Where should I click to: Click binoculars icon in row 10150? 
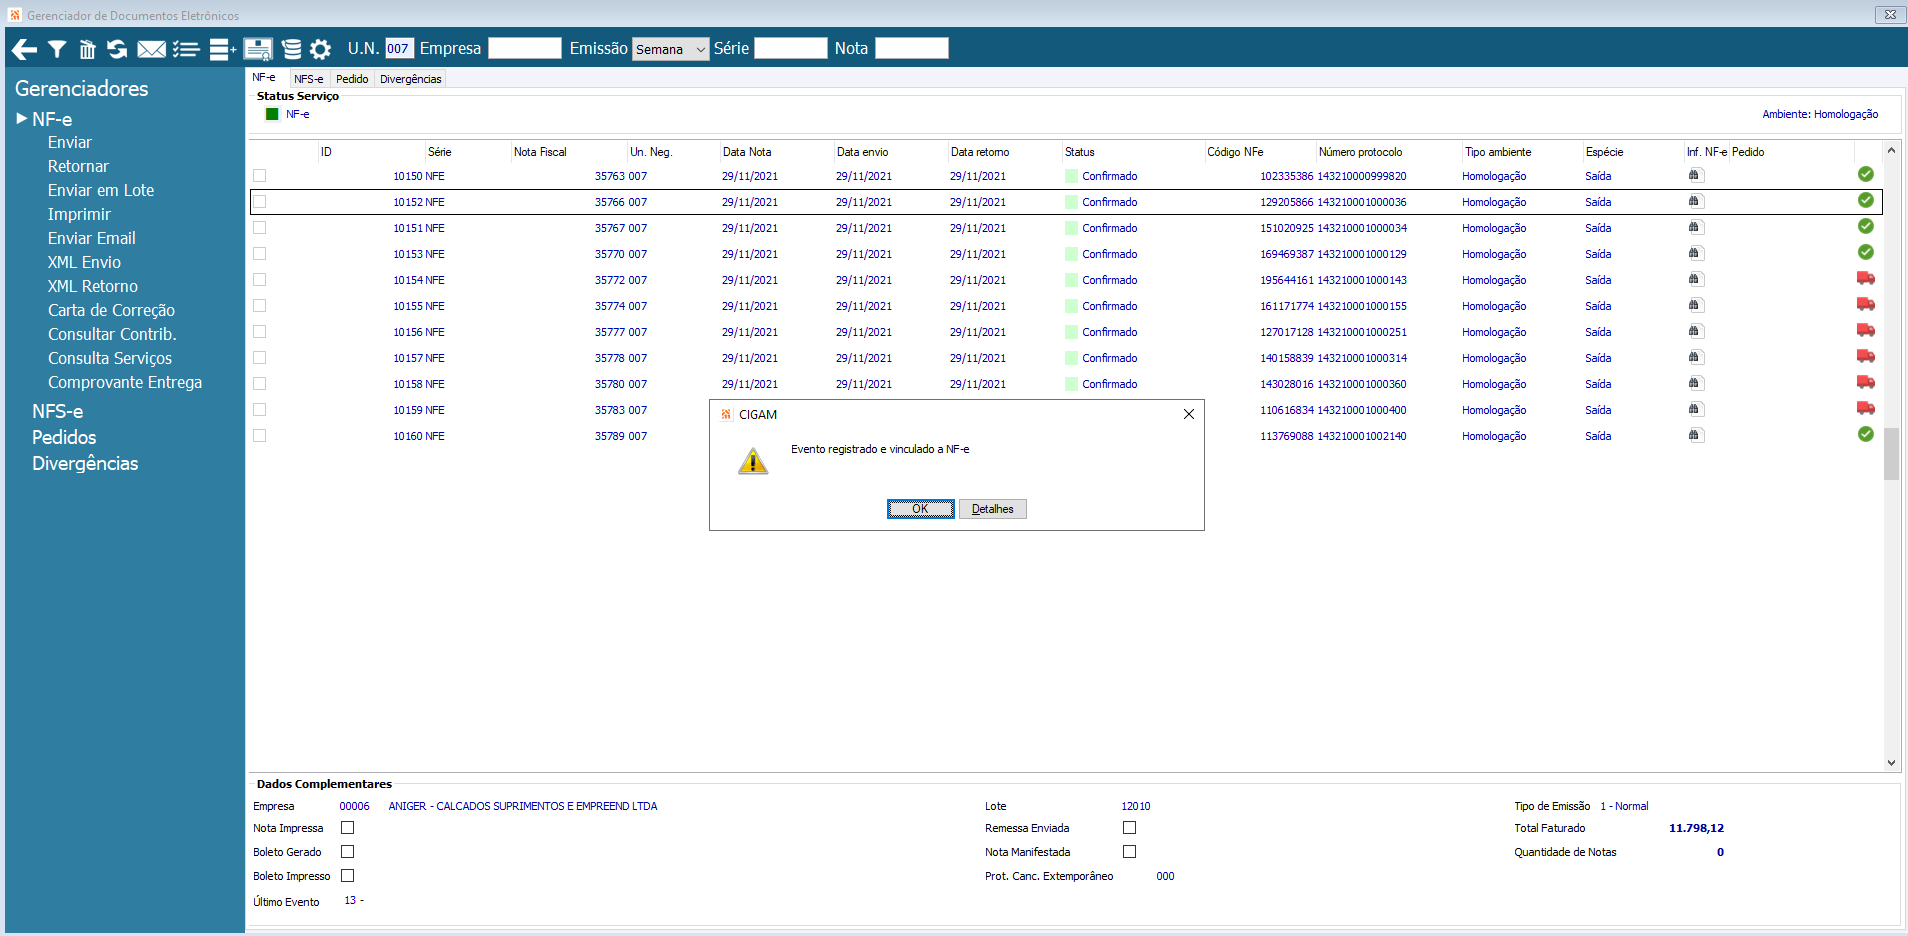1694,175
